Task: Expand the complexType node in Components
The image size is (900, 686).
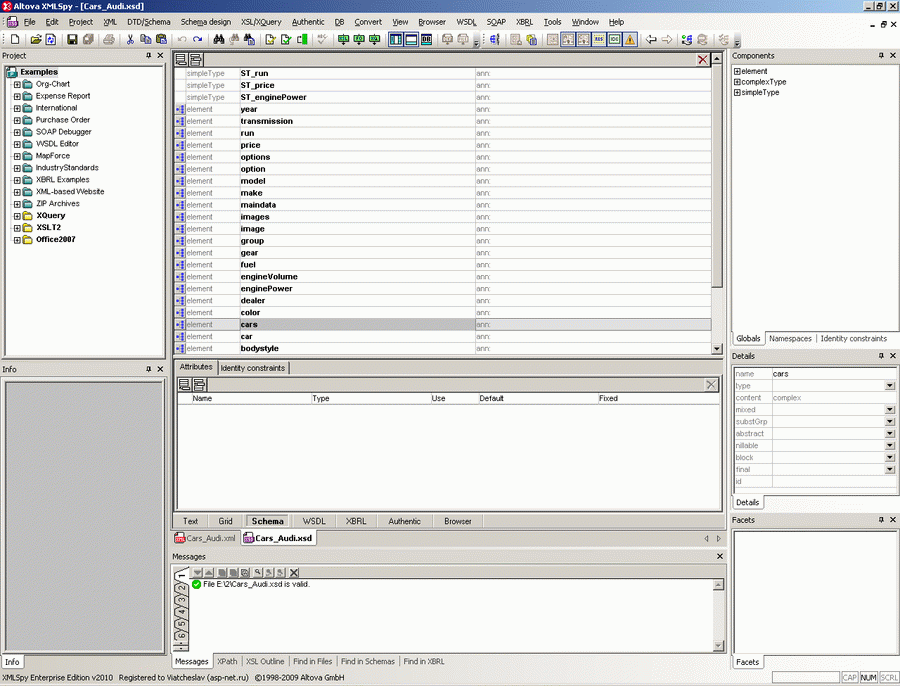Action: click(x=737, y=82)
